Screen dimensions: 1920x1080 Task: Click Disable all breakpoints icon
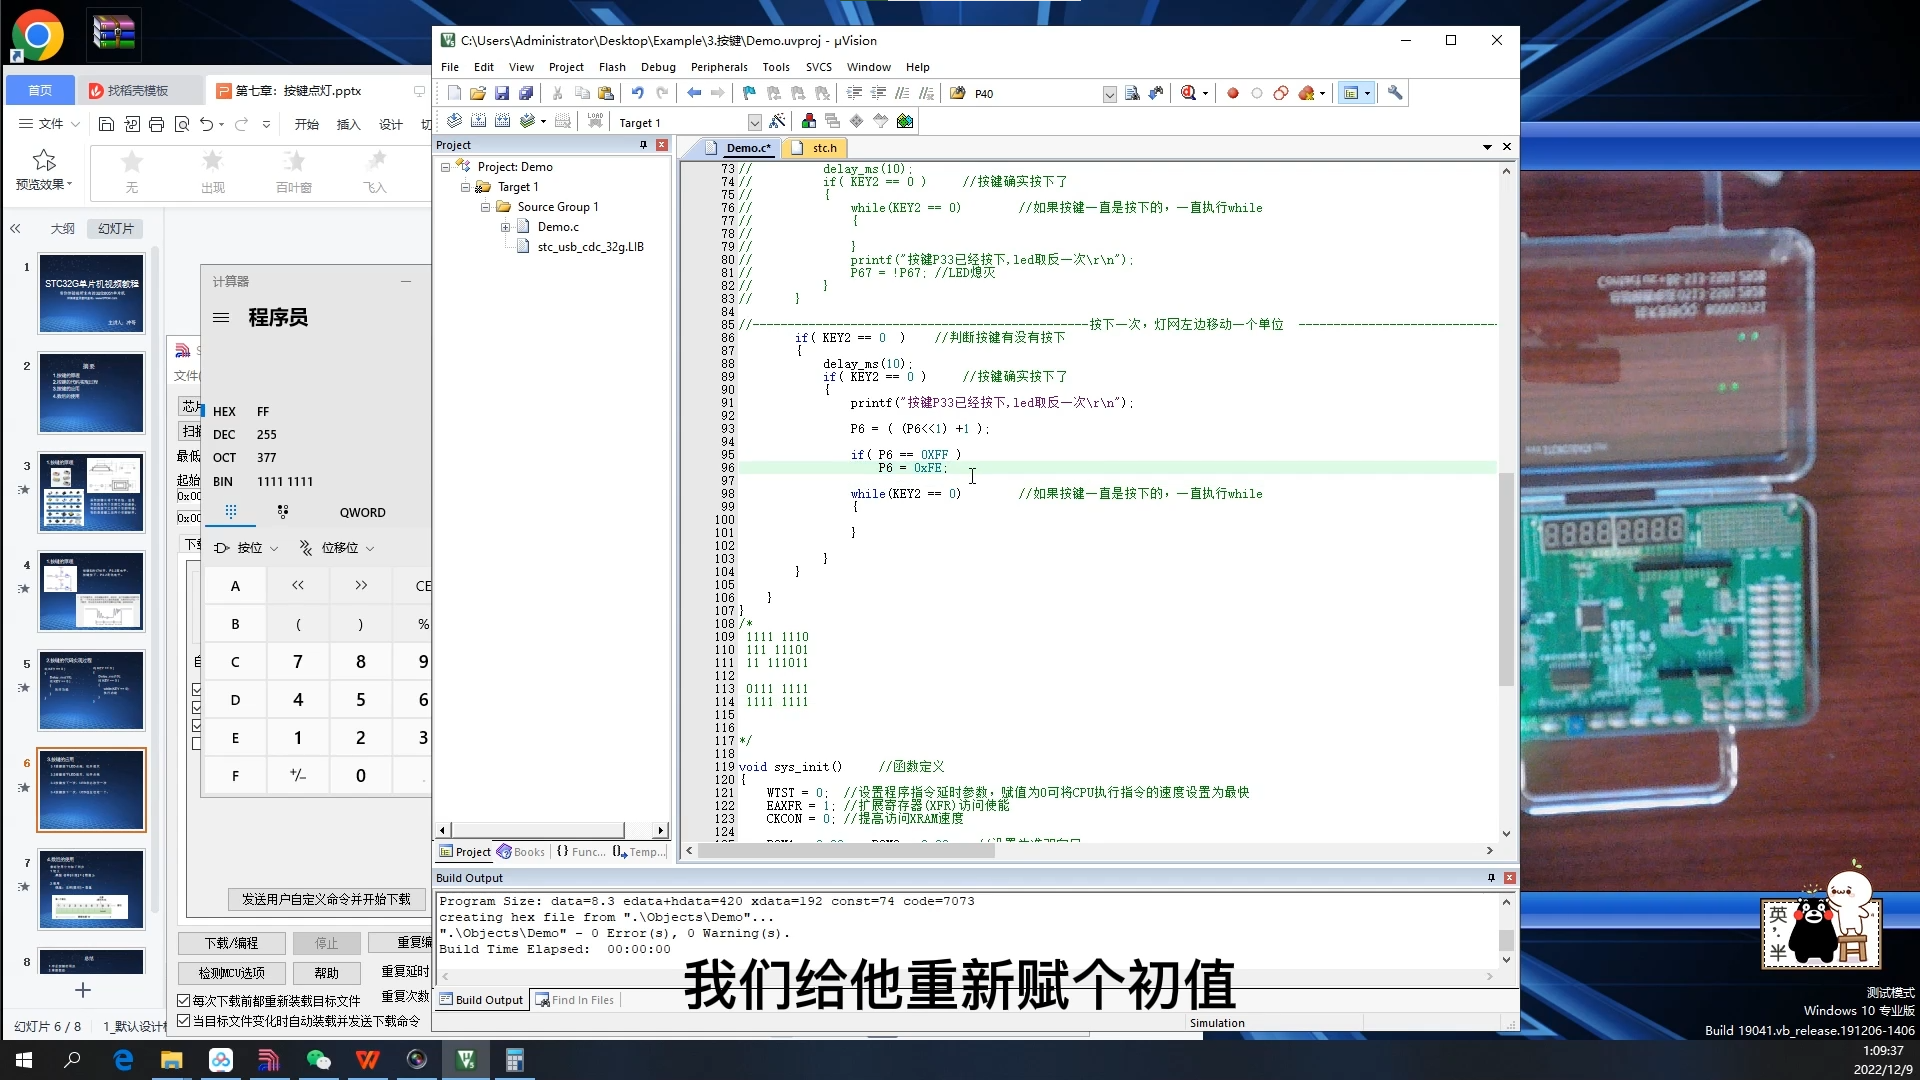coord(1281,93)
